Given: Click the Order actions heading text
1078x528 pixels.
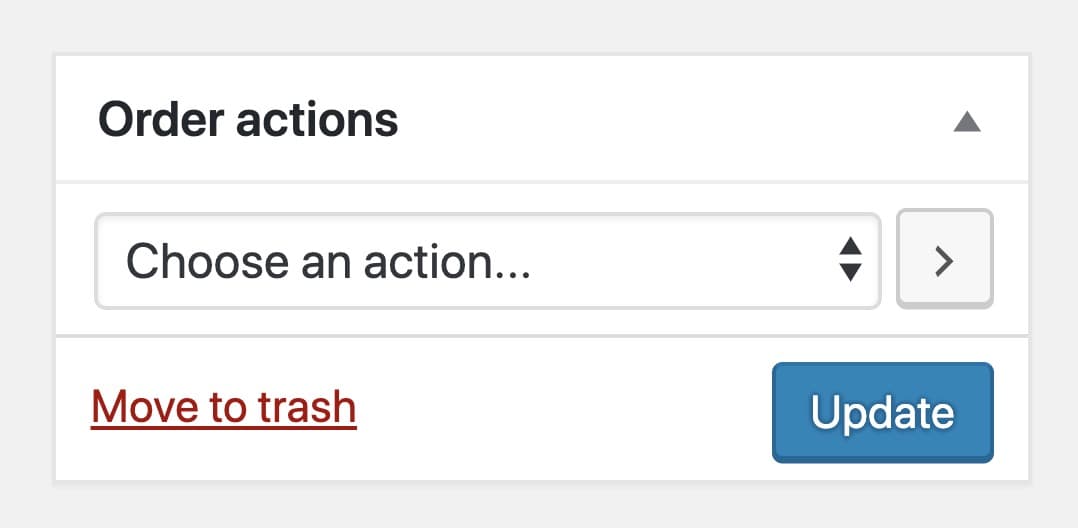Looking at the screenshot, I should [248, 120].
